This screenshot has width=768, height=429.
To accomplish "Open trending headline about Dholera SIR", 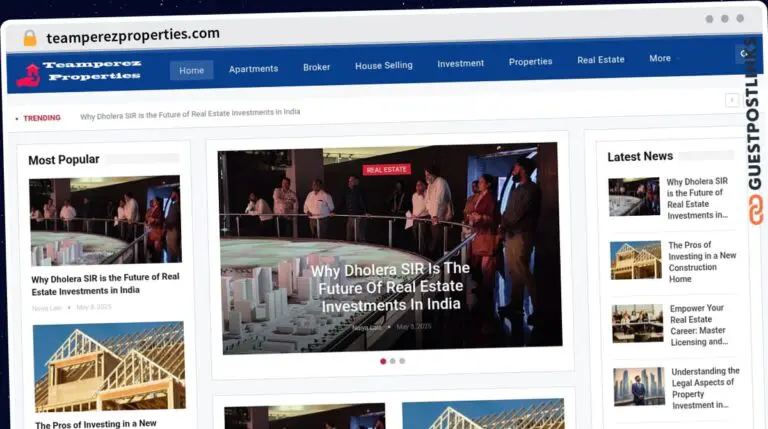I will [190, 114].
